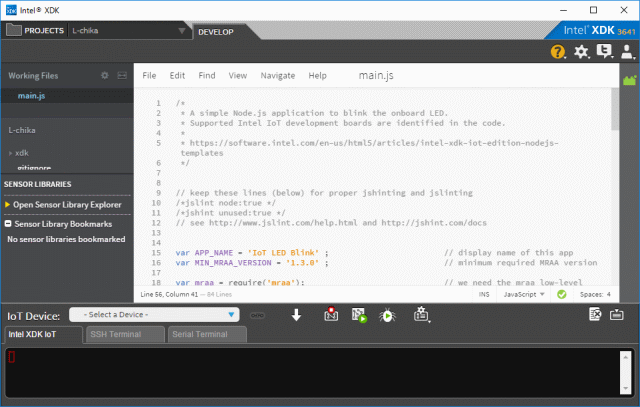Toggle INS insert mode in status bar
The image size is (640, 407).
484,294
